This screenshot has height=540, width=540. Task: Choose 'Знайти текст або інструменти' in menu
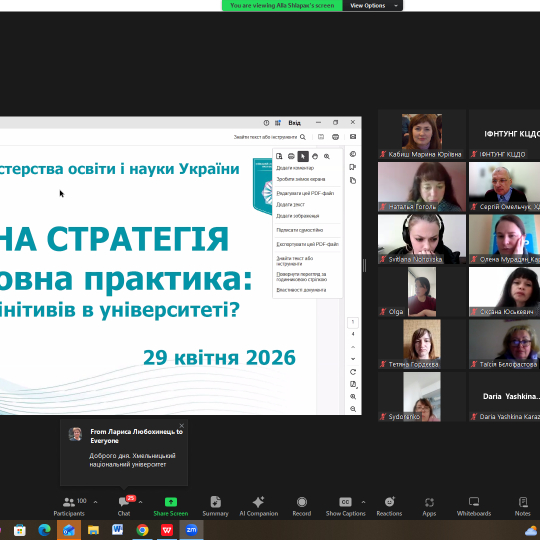295,261
